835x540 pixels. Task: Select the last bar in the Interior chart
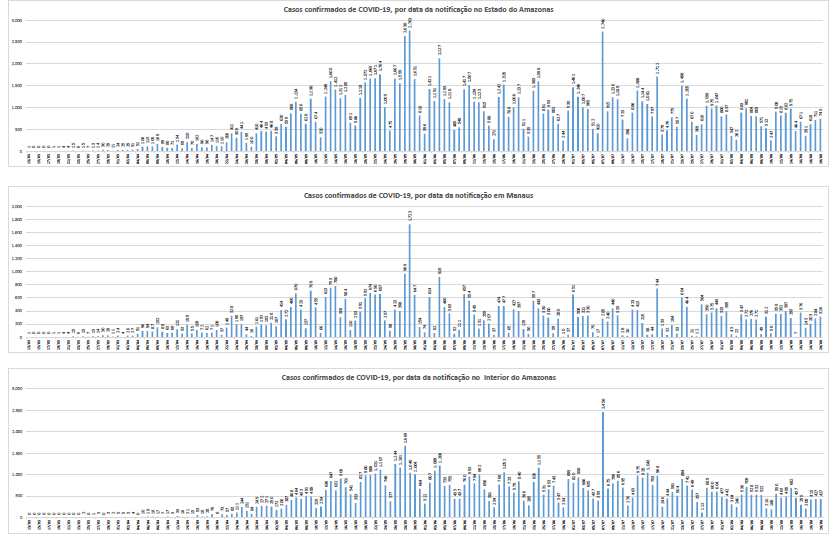pyautogui.click(x=821, y=506)
